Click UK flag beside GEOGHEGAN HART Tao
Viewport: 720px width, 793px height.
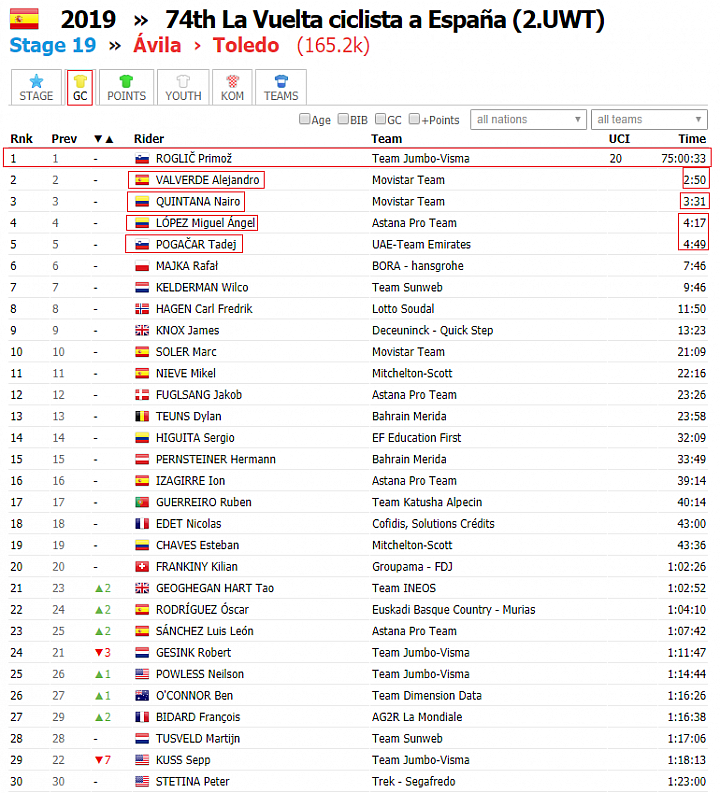[x=142, y=588]
